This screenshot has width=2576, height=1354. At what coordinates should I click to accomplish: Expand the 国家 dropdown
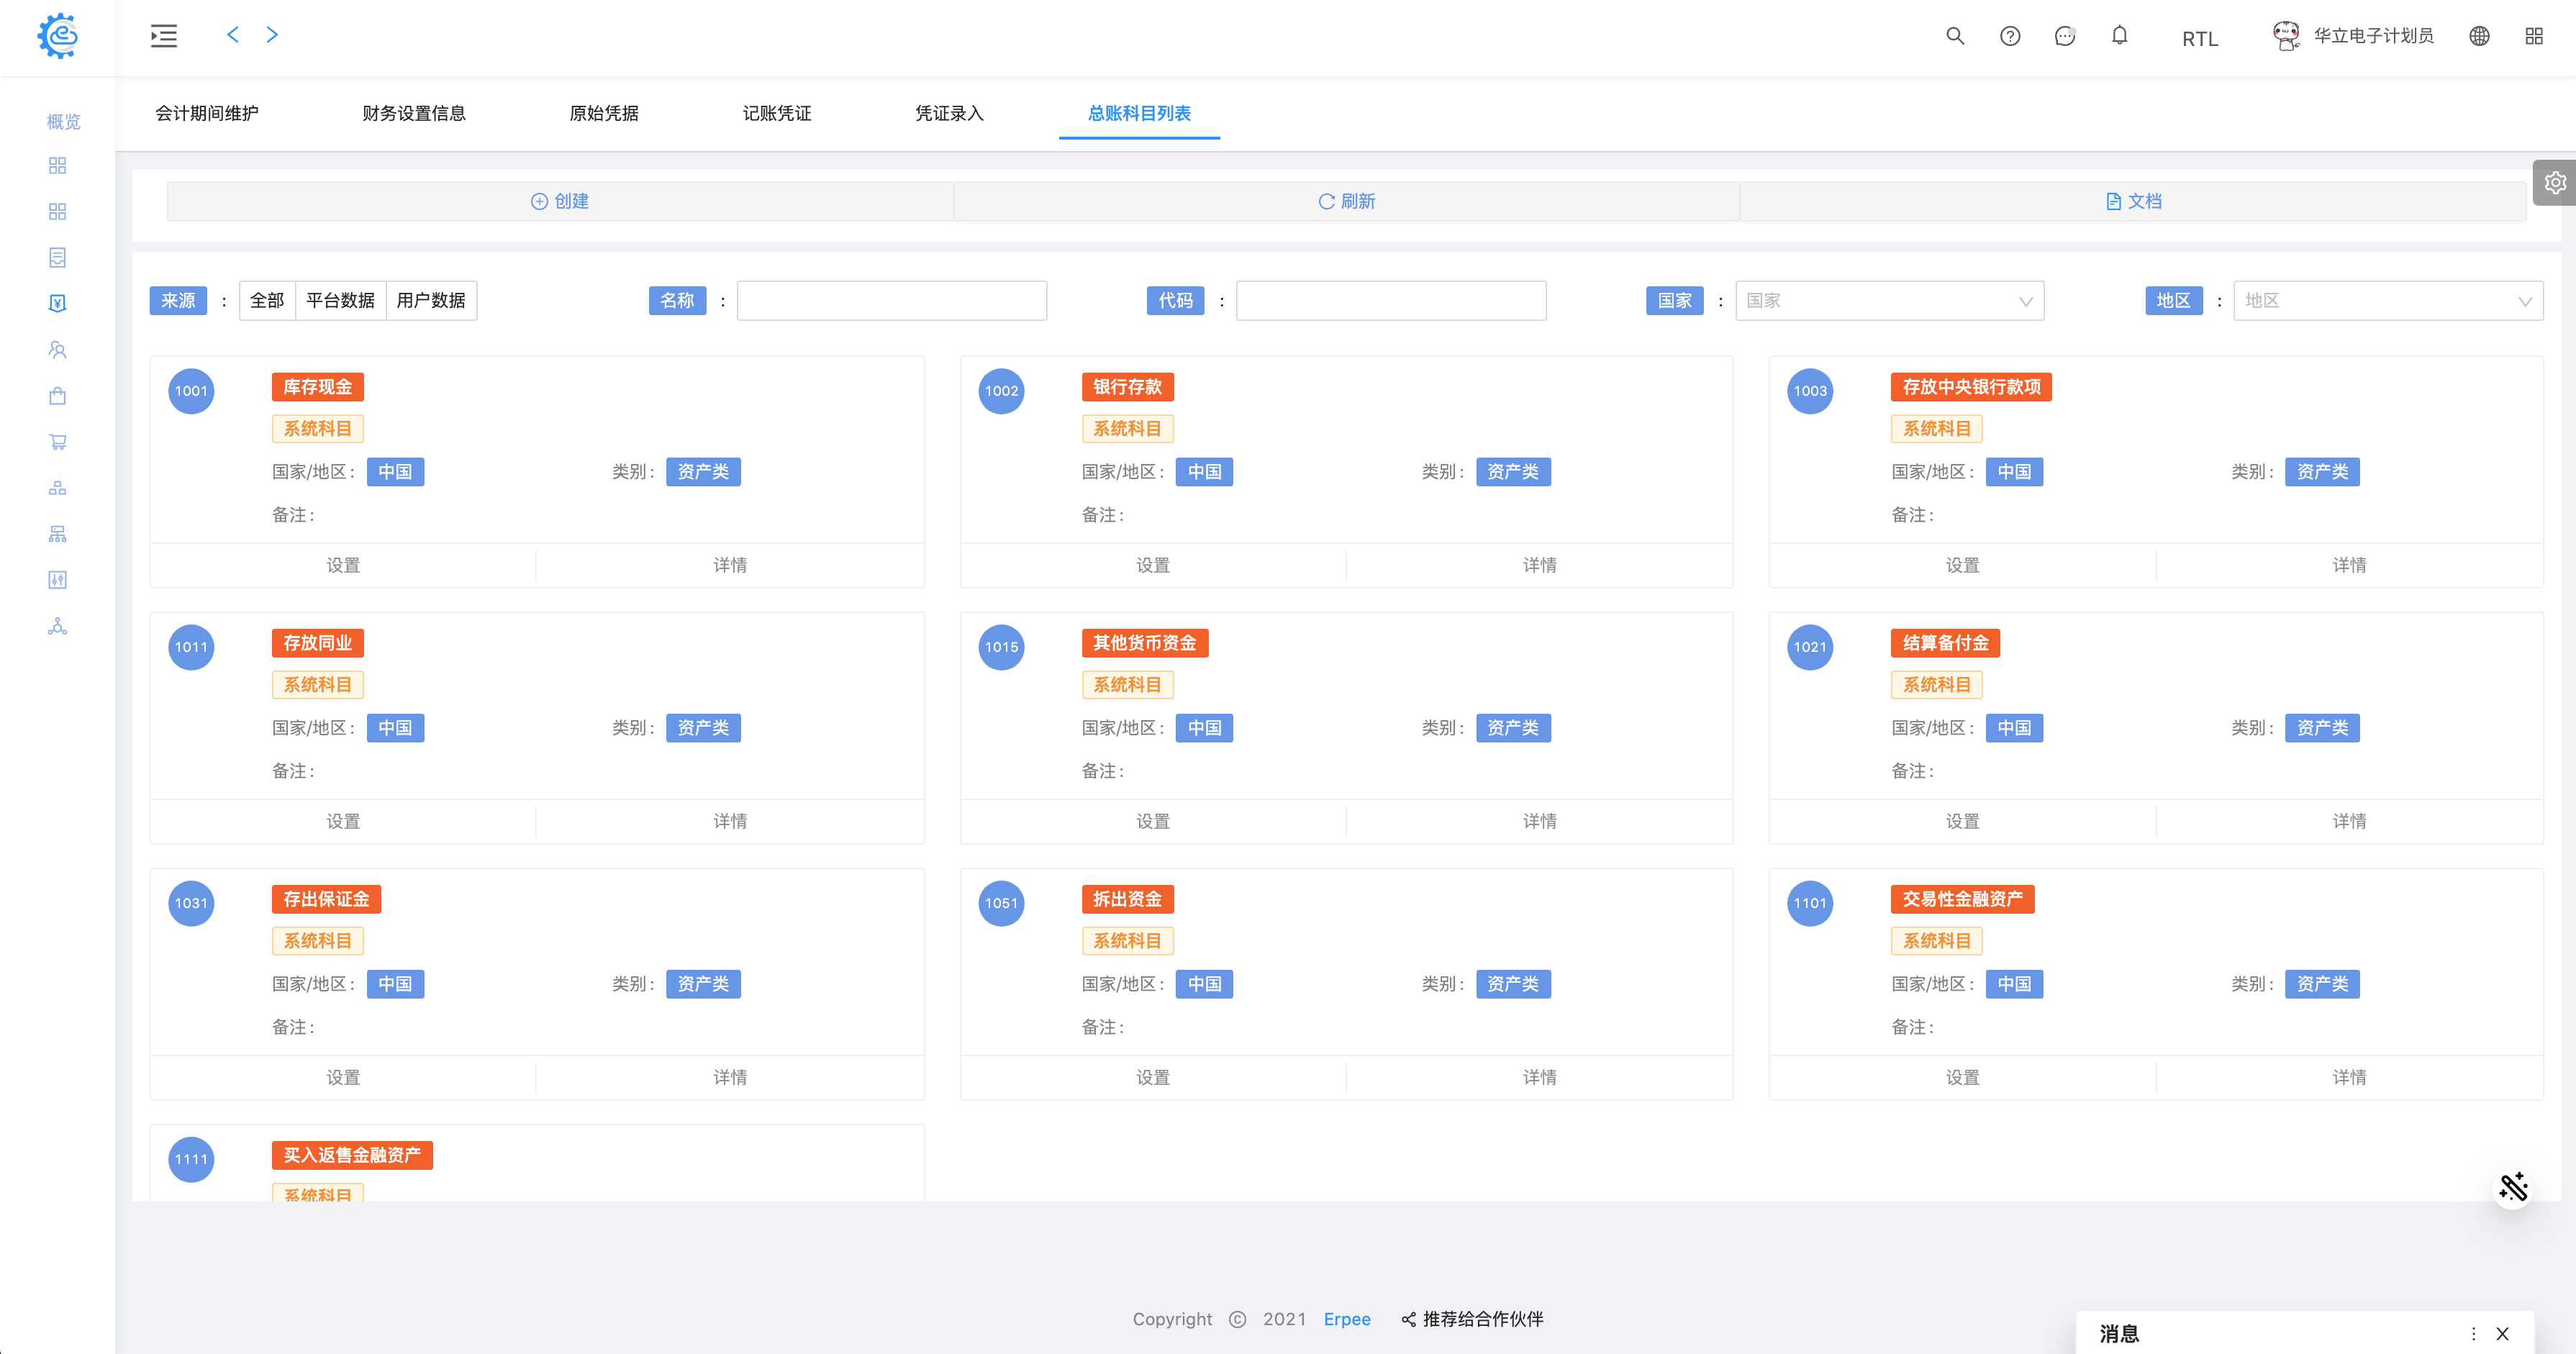1889,300
